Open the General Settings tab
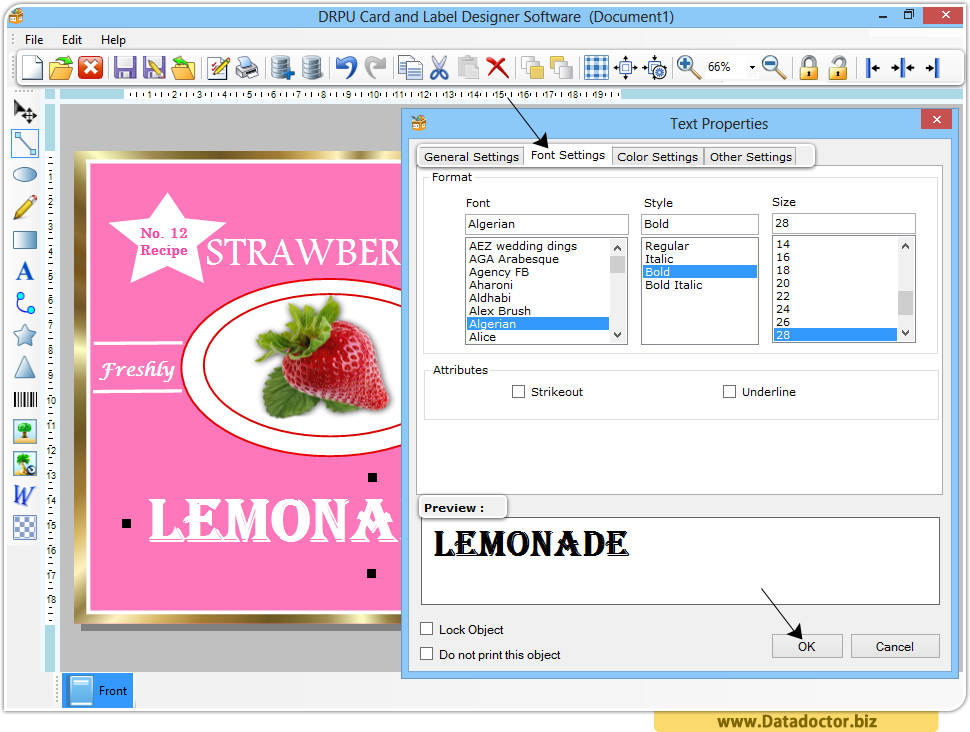 click(x=470, y=156)
